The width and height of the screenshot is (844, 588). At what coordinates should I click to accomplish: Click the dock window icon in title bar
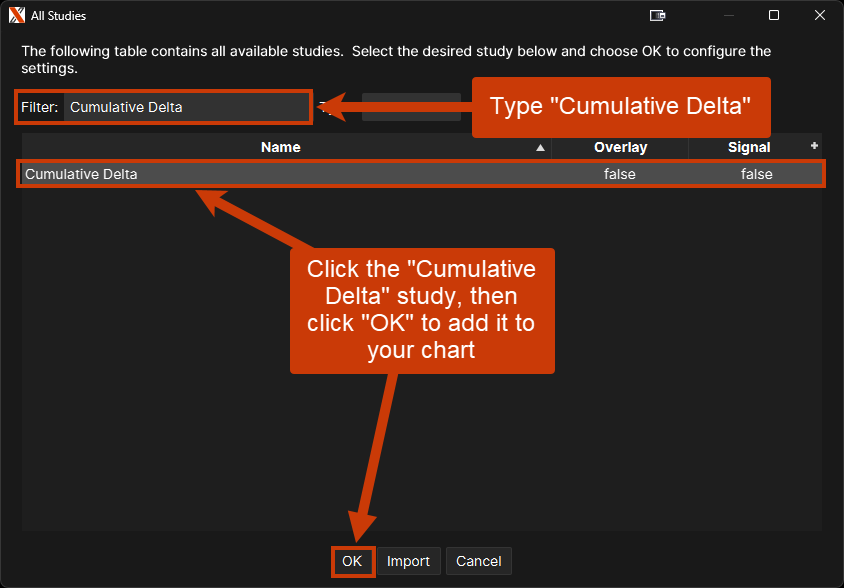[x=657, y=15]
